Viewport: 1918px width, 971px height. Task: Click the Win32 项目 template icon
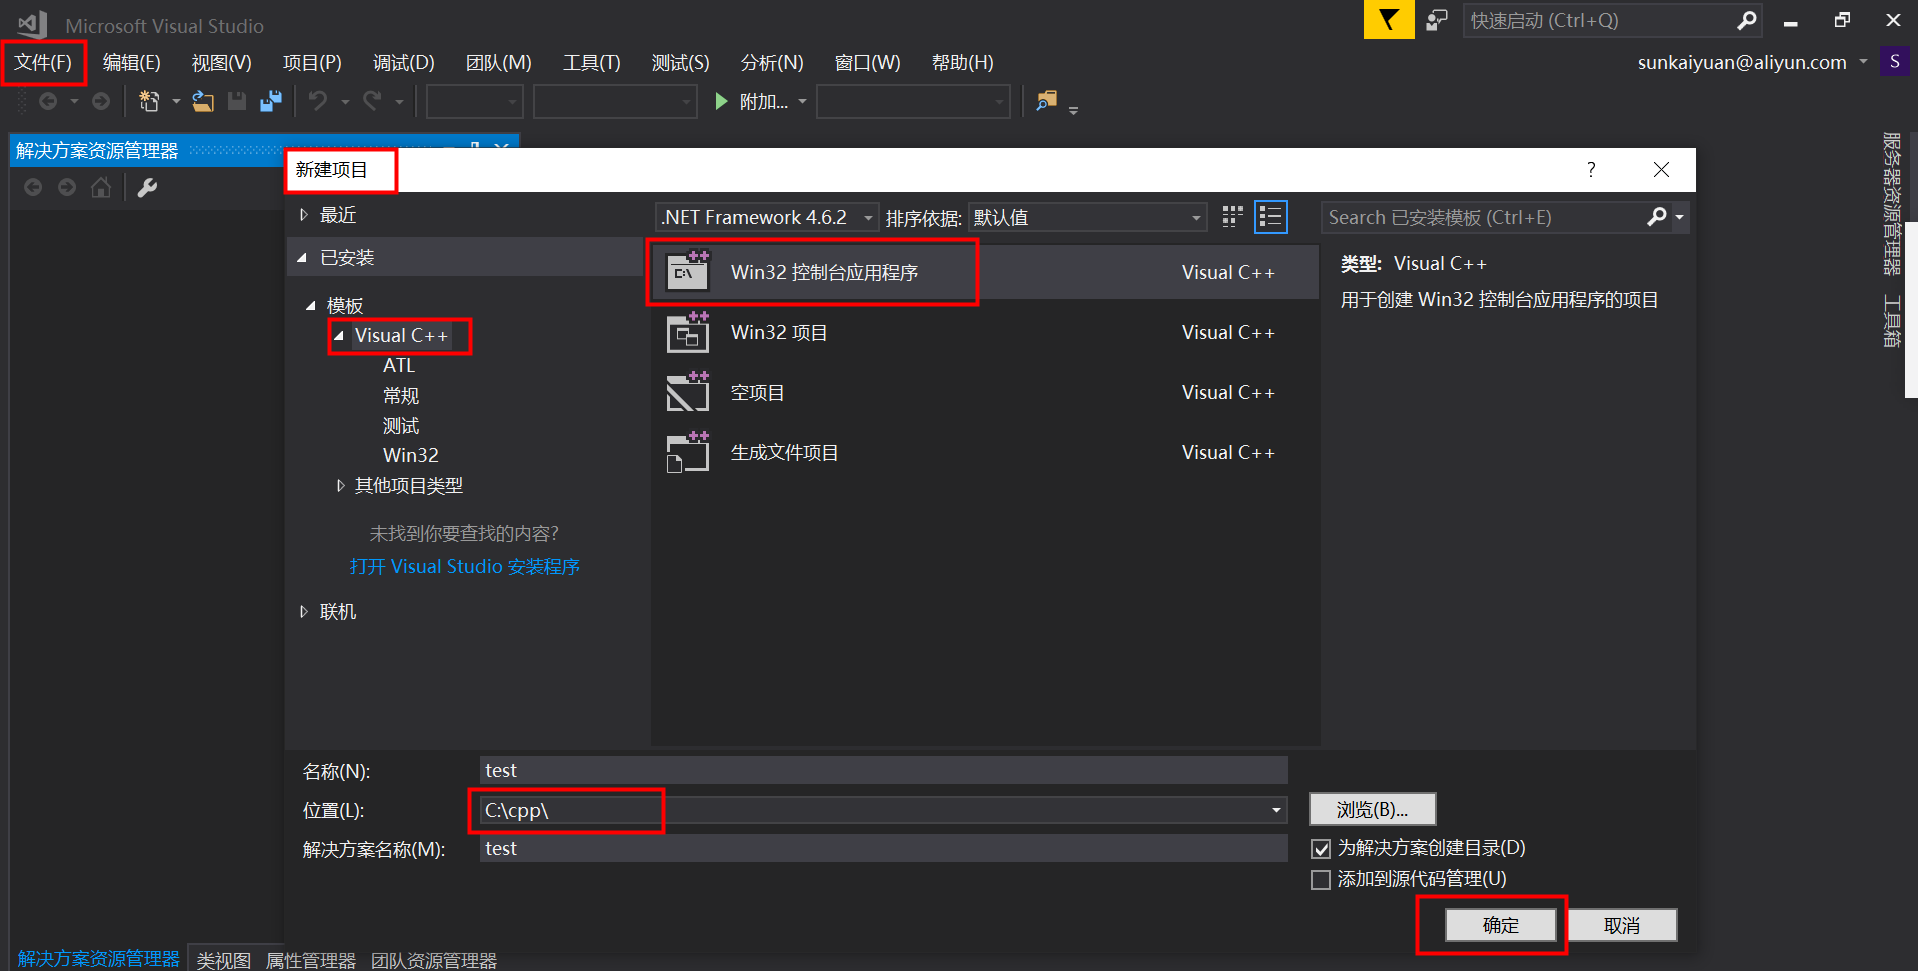(x=688, y=332)
